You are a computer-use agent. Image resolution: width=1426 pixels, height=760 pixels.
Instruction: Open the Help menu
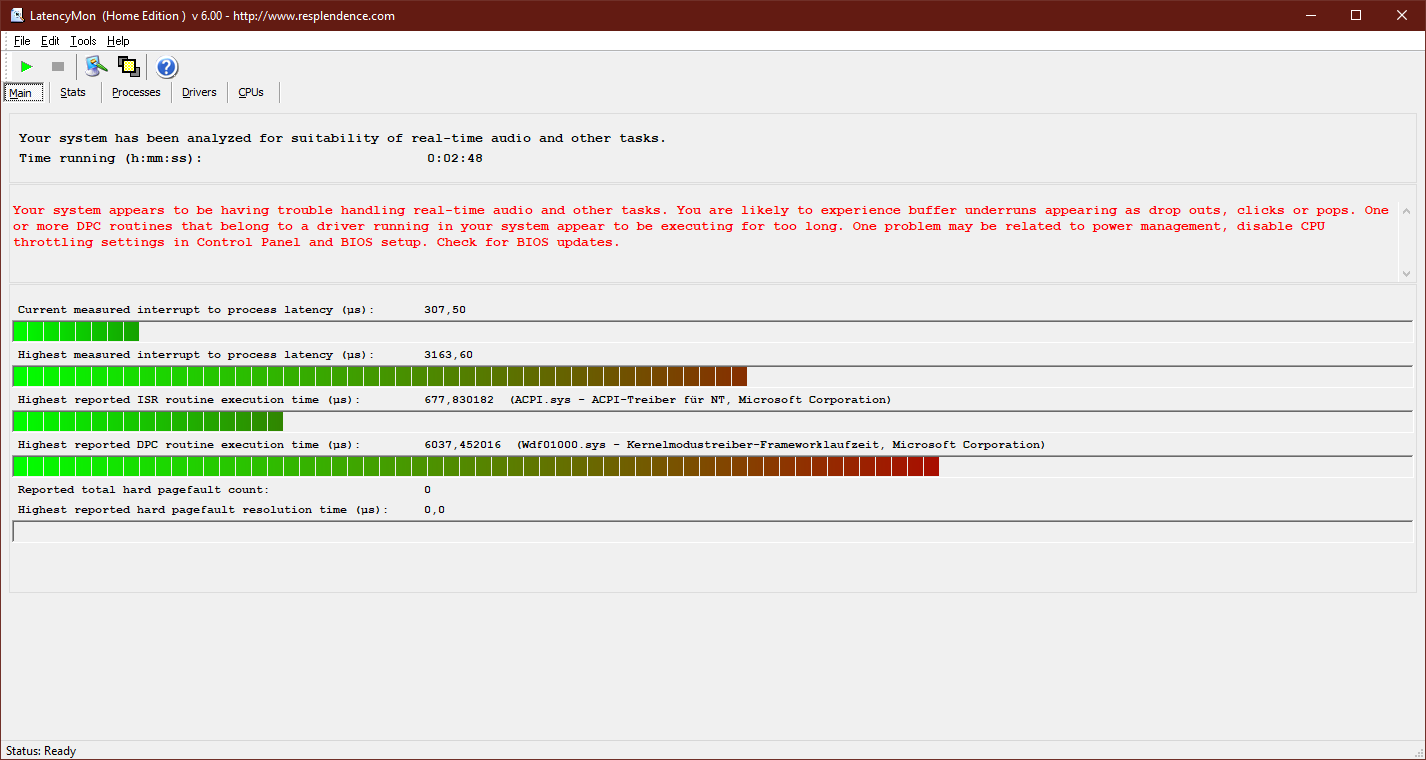coord(118,41)
